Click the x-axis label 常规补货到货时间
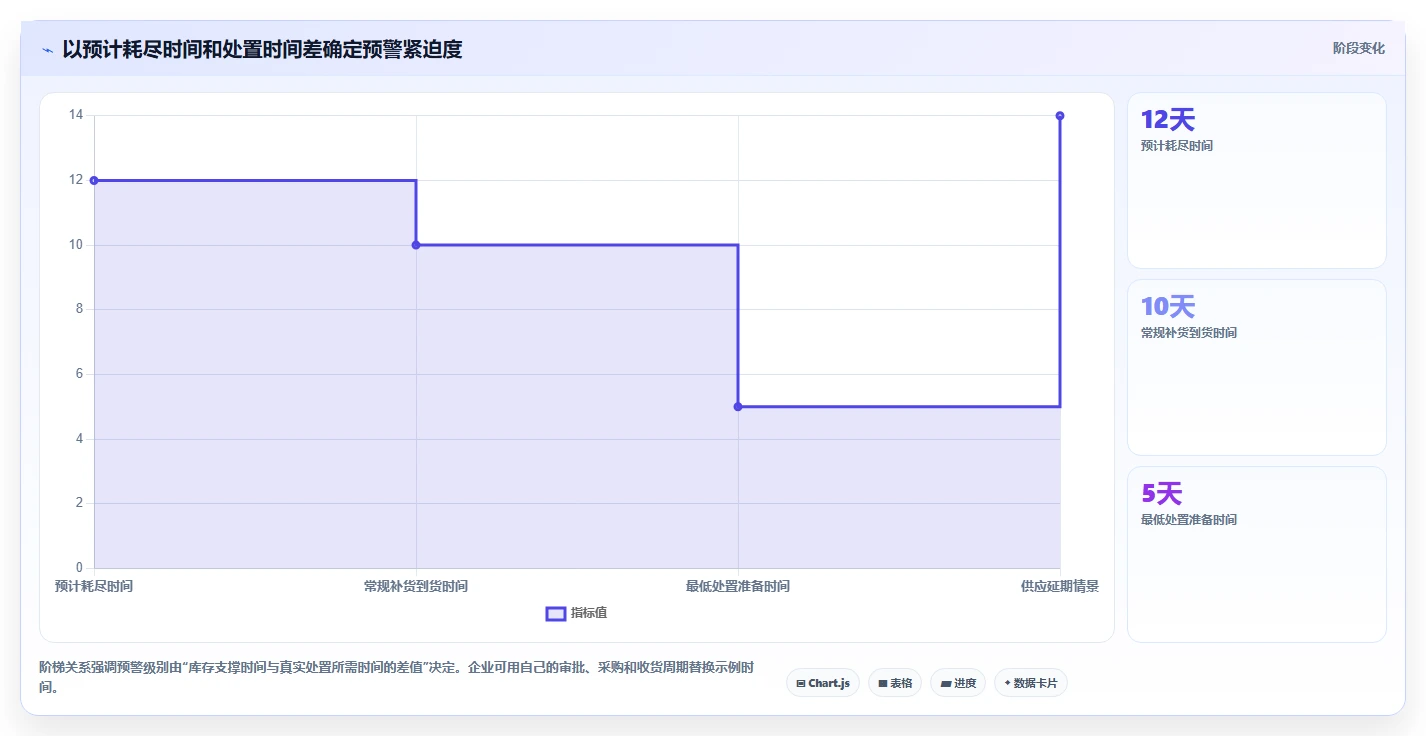This screenshot has width=1426, height=736. tap(416, 586)
